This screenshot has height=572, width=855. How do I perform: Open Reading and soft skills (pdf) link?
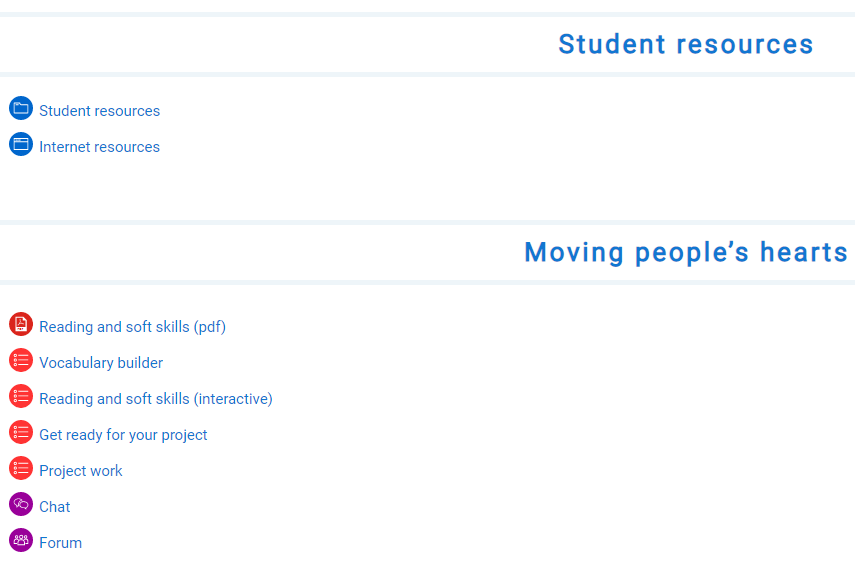click(x=132, y=327)
